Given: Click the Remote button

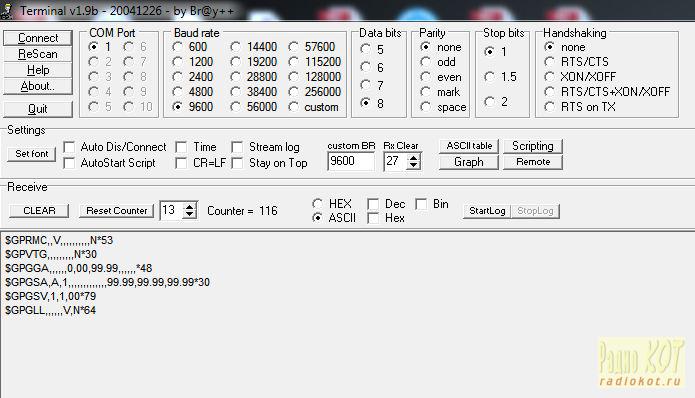Looking at the screenshot, I should click(533, 162).
